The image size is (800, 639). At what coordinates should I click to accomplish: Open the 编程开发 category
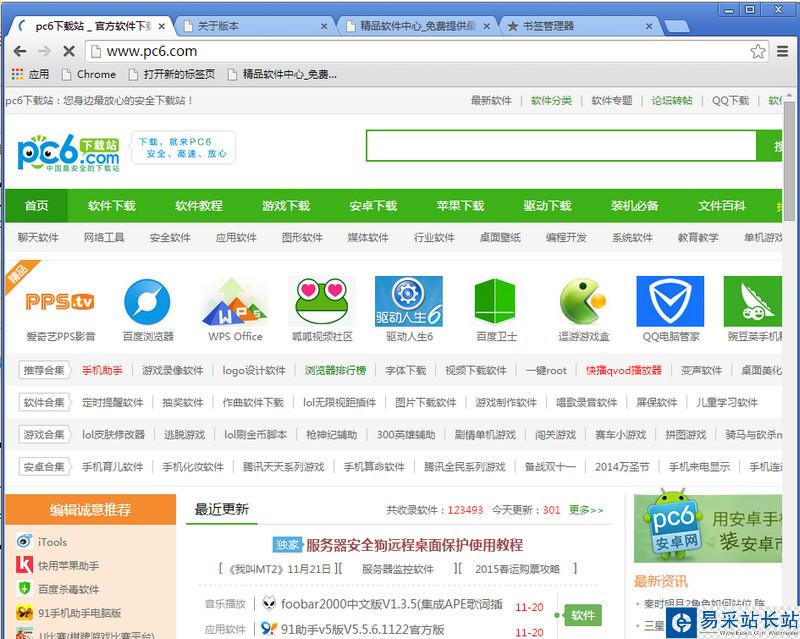(x=566, y=237)
